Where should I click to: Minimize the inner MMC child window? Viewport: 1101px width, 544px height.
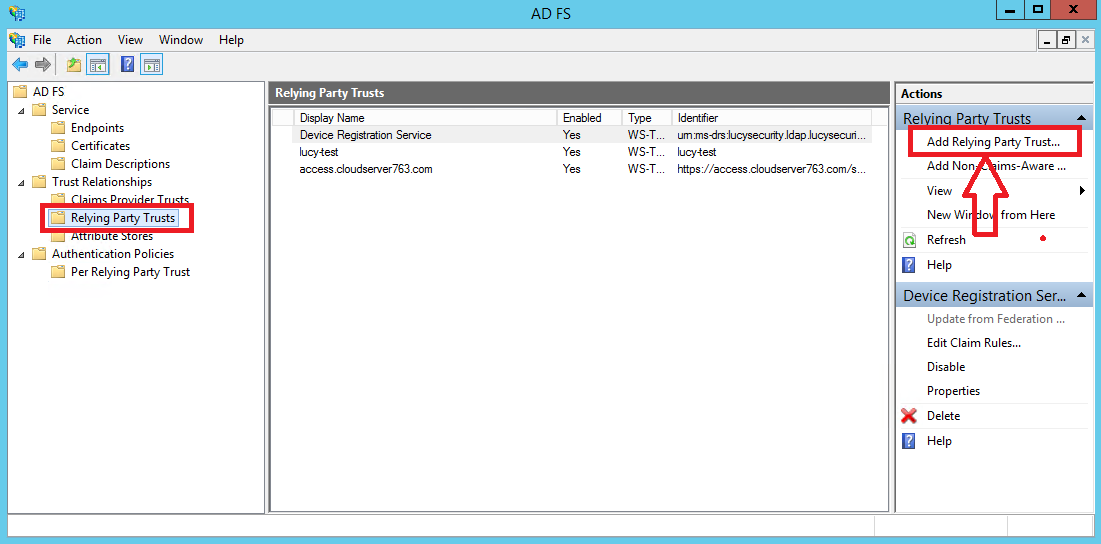tap(1048, 41)
